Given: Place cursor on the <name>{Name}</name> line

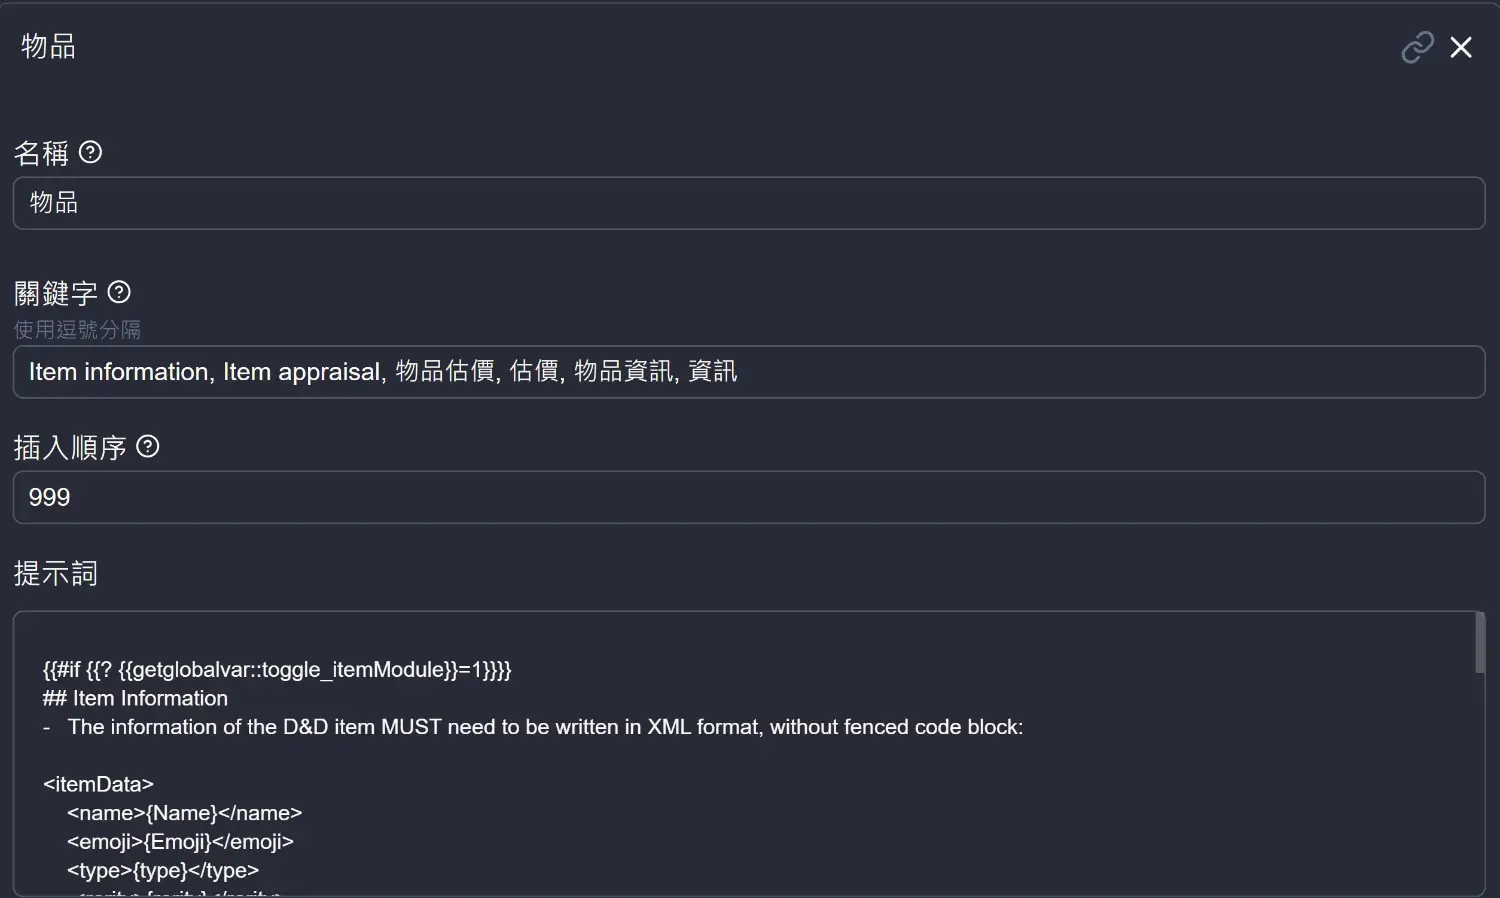Looking at the screenshot, I should coord(184,813).
